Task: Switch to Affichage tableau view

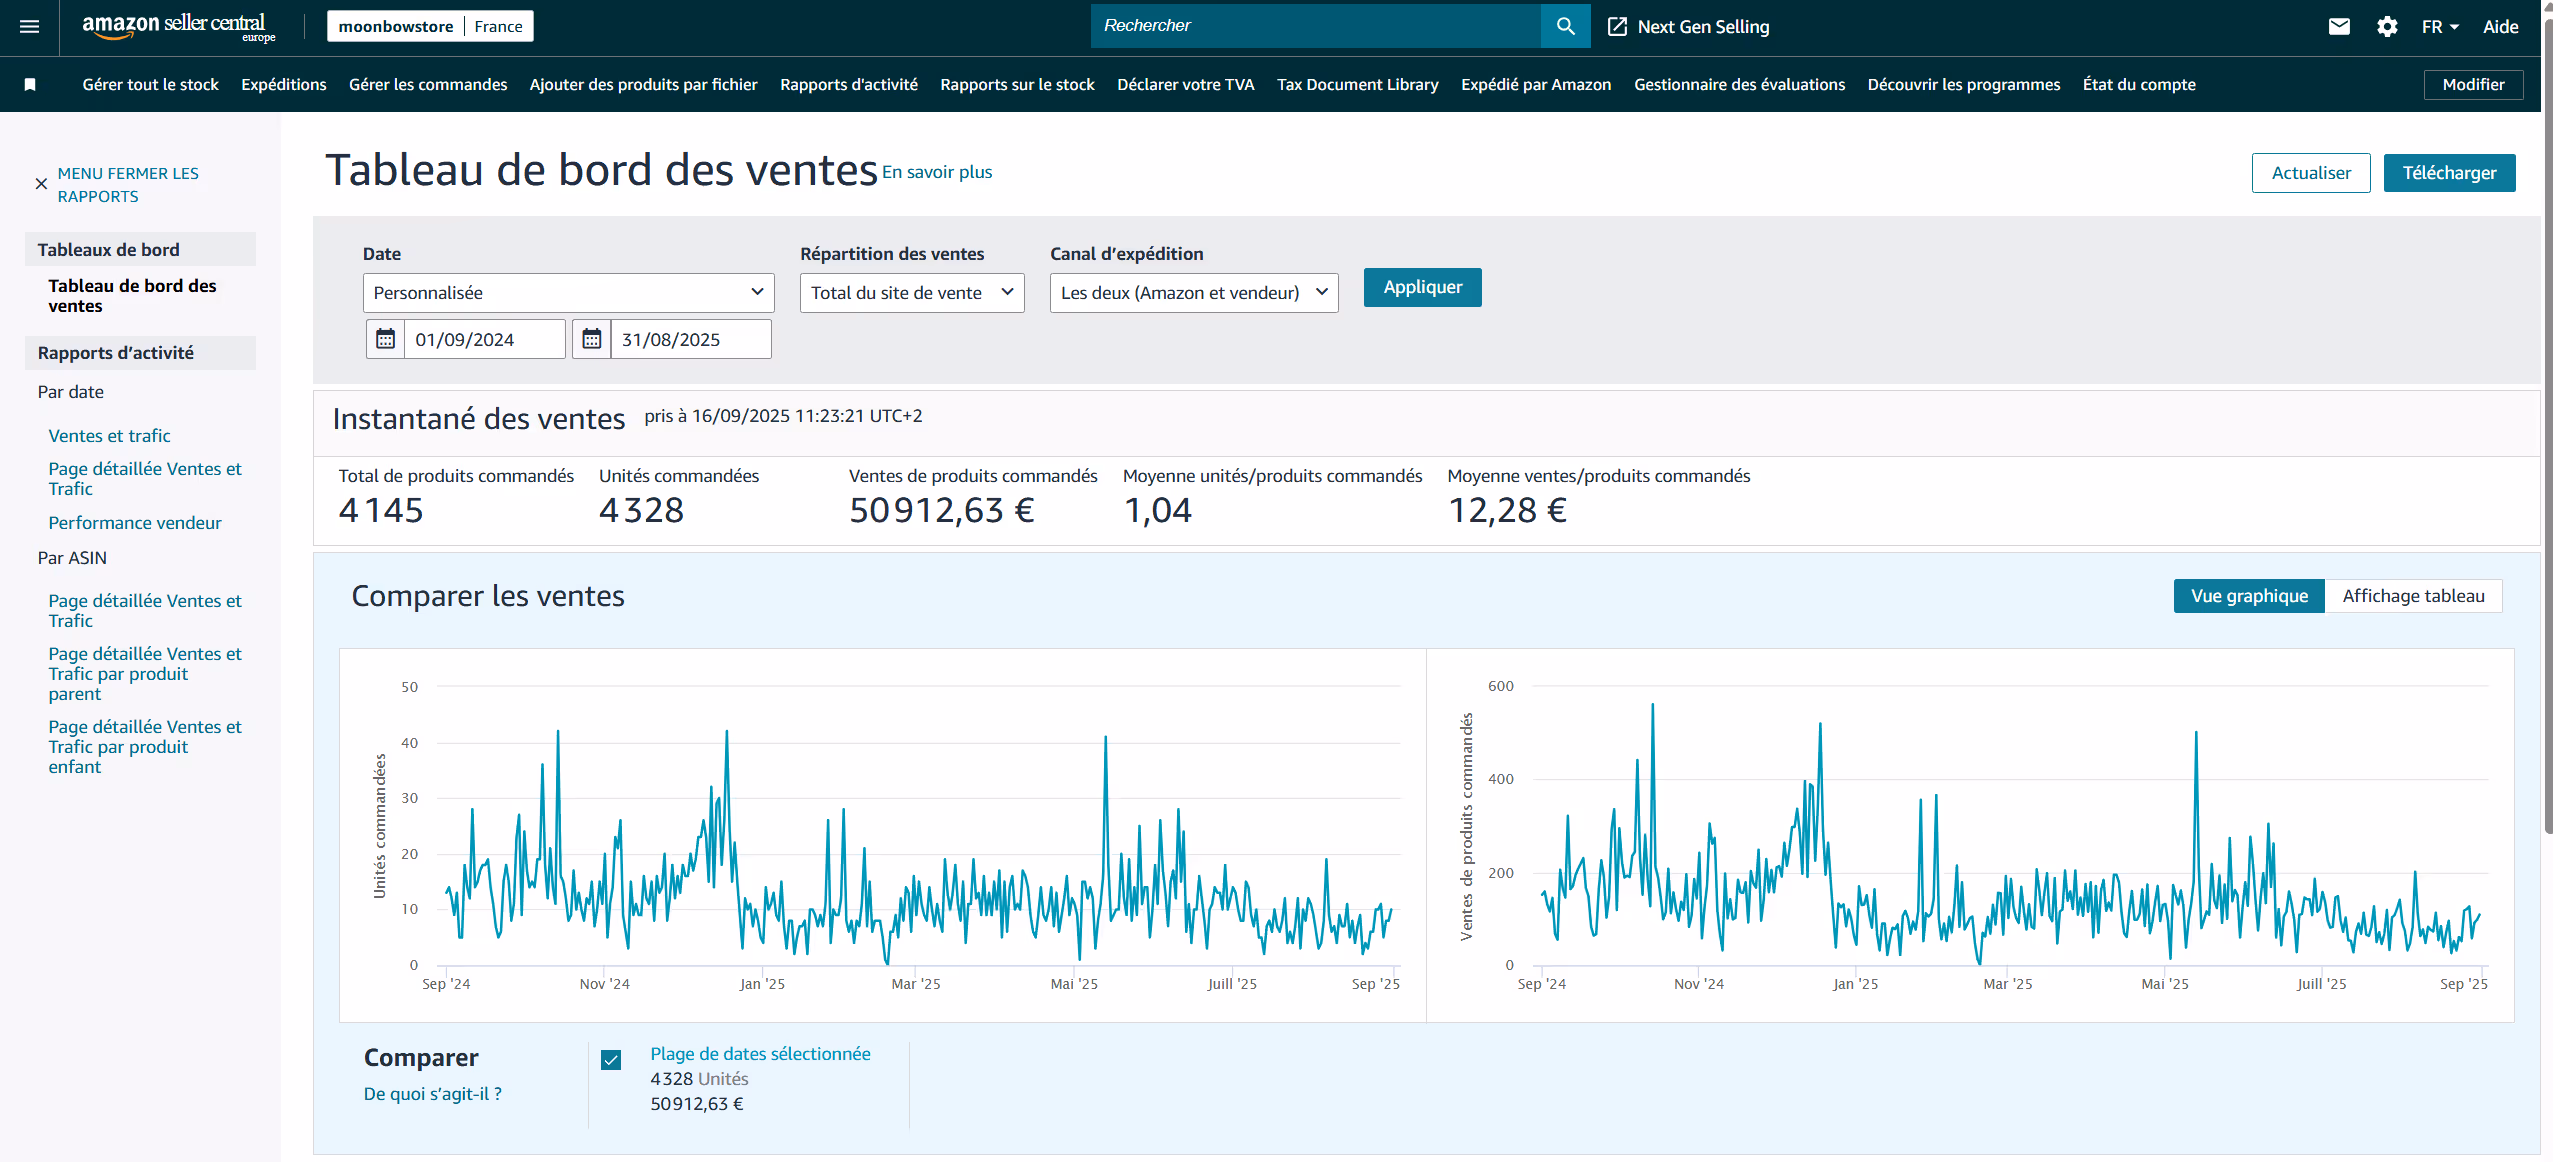Action: tap(2412, 596)
